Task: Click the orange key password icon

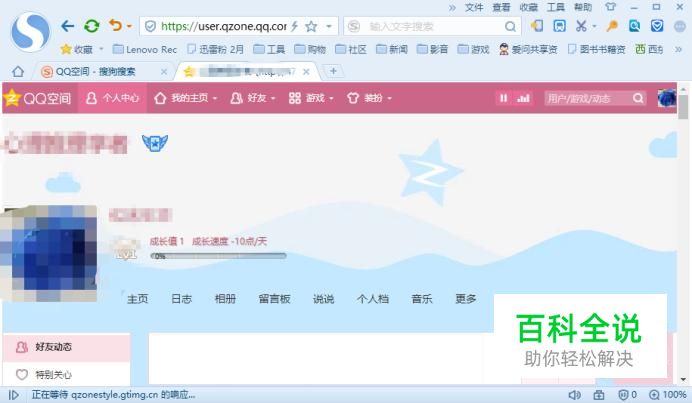Action: pos(612,26)
